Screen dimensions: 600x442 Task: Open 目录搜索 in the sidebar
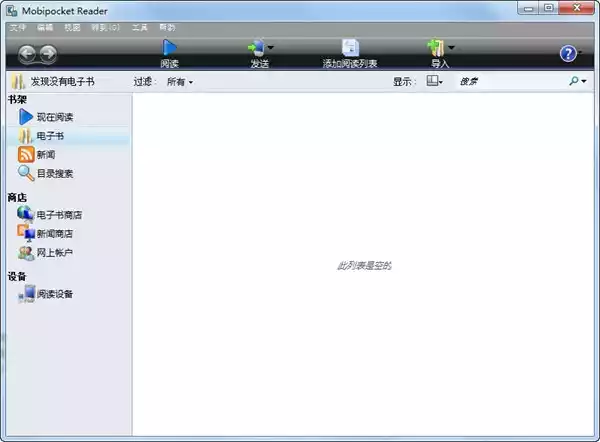55,173
